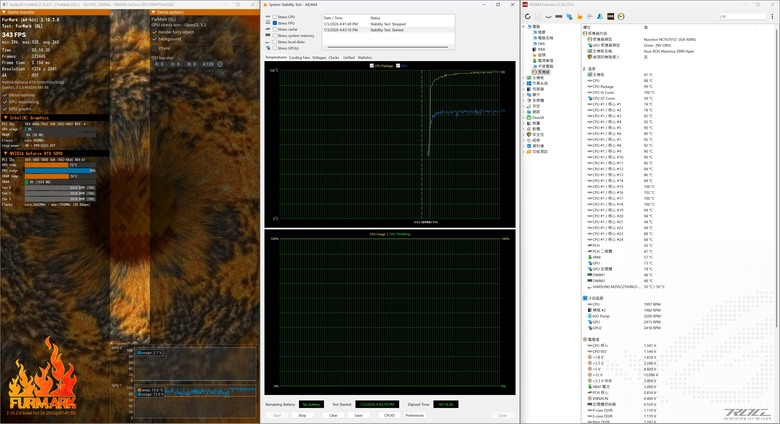Select the IPMI item in AIDA64 tree
Screen dimensions: 780x424
pos(541,49)
